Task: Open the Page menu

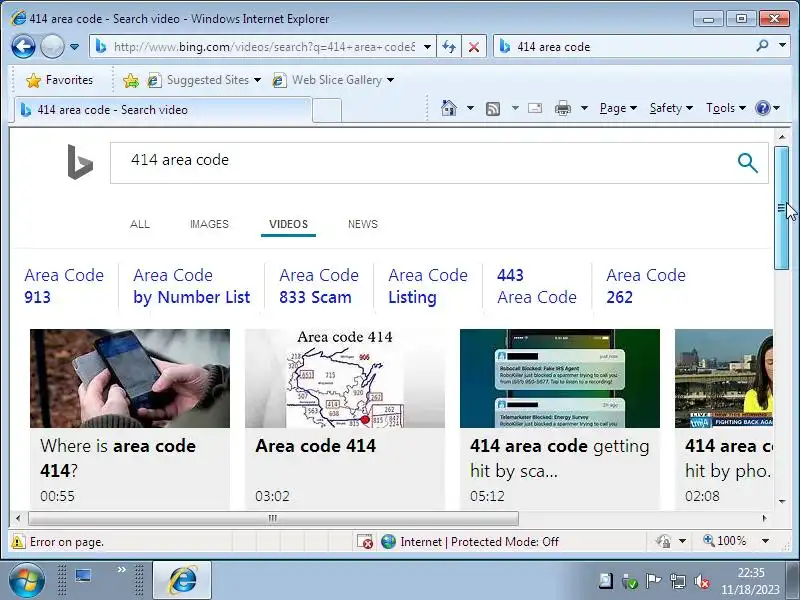Action: 618,108
